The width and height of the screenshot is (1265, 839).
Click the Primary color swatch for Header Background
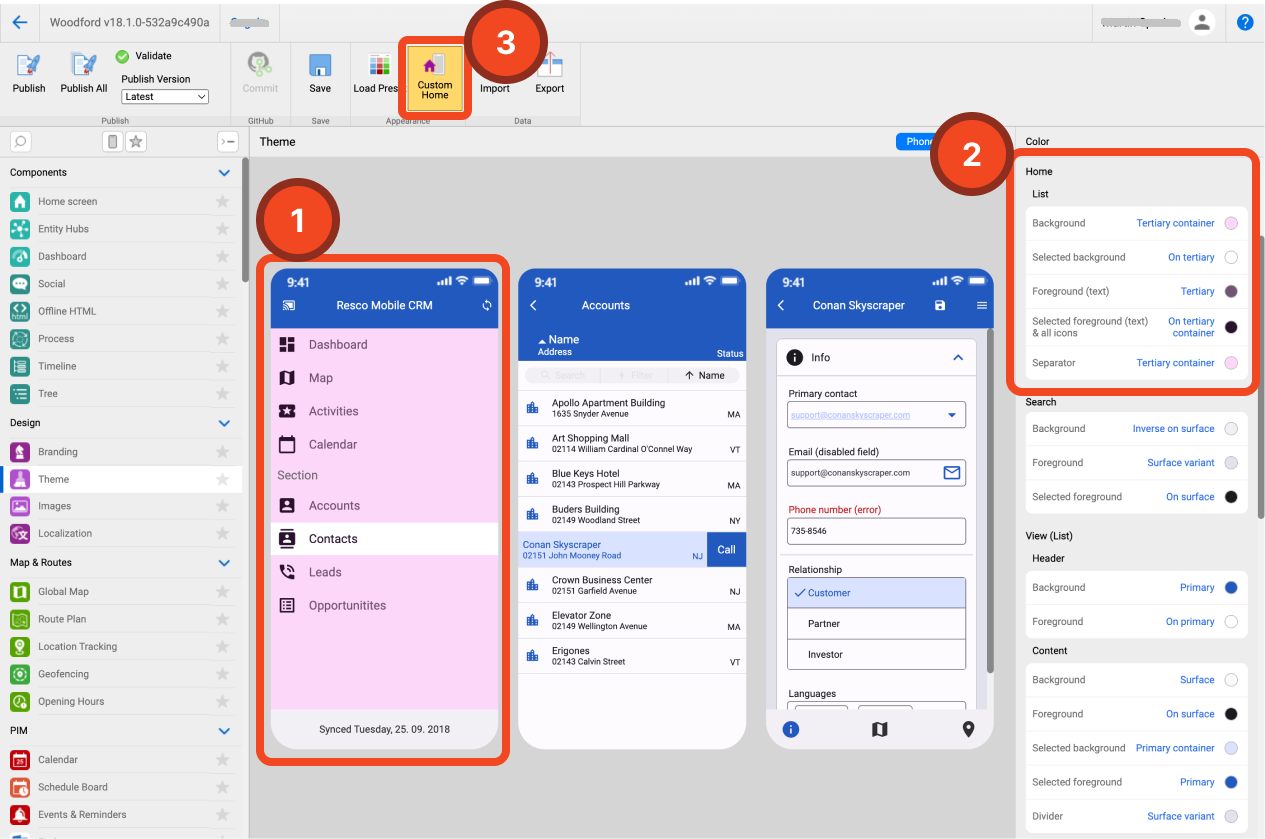(1231, 588)
